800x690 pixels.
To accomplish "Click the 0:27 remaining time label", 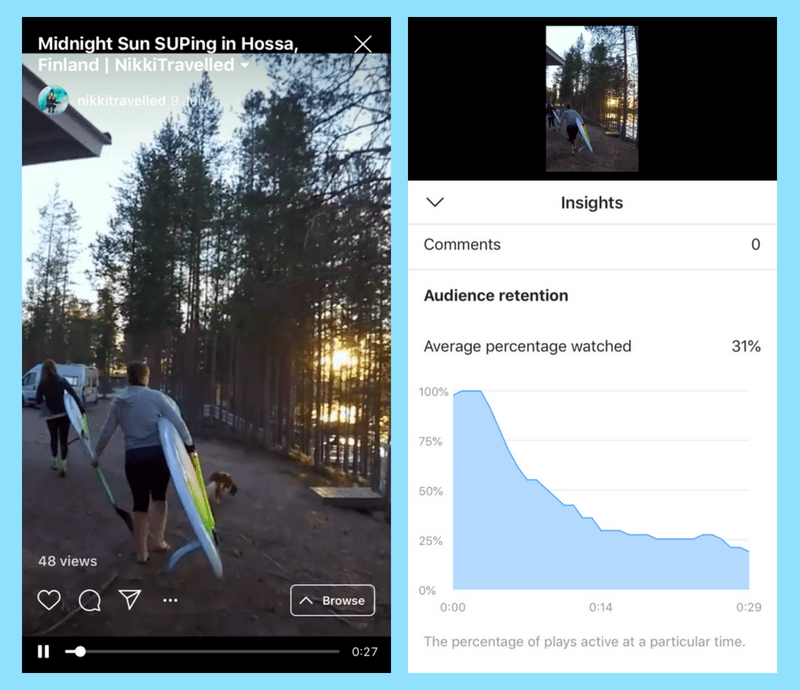I will tap(364, 652).
